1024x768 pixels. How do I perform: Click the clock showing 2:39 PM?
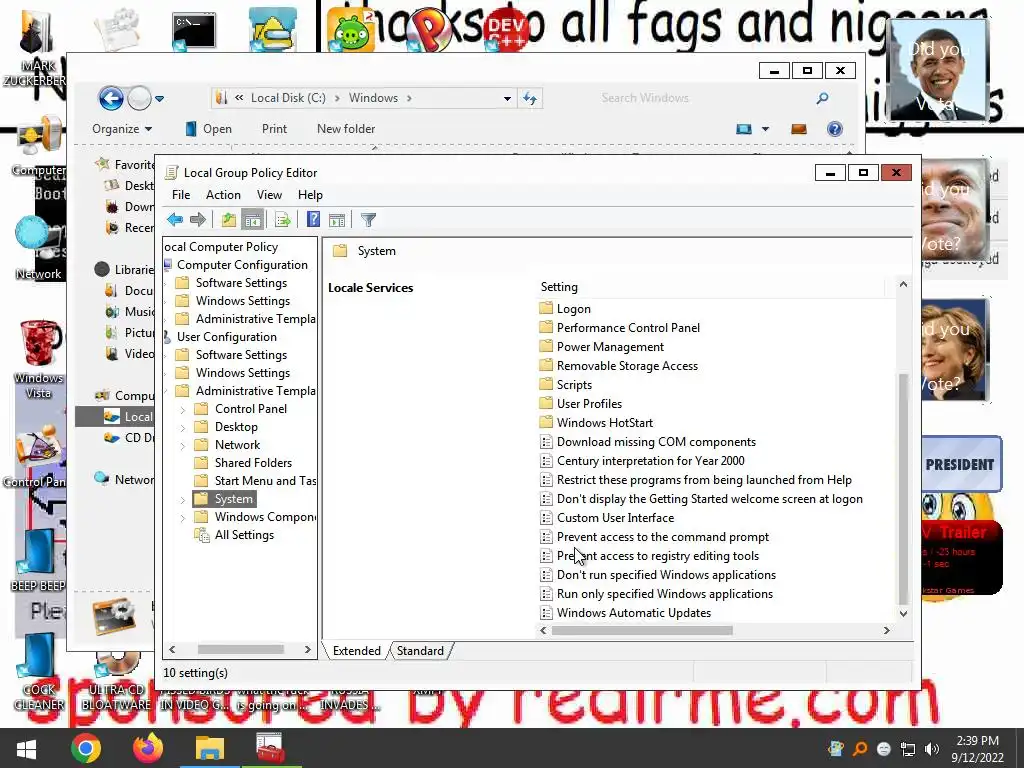click(x=977, y=741)
